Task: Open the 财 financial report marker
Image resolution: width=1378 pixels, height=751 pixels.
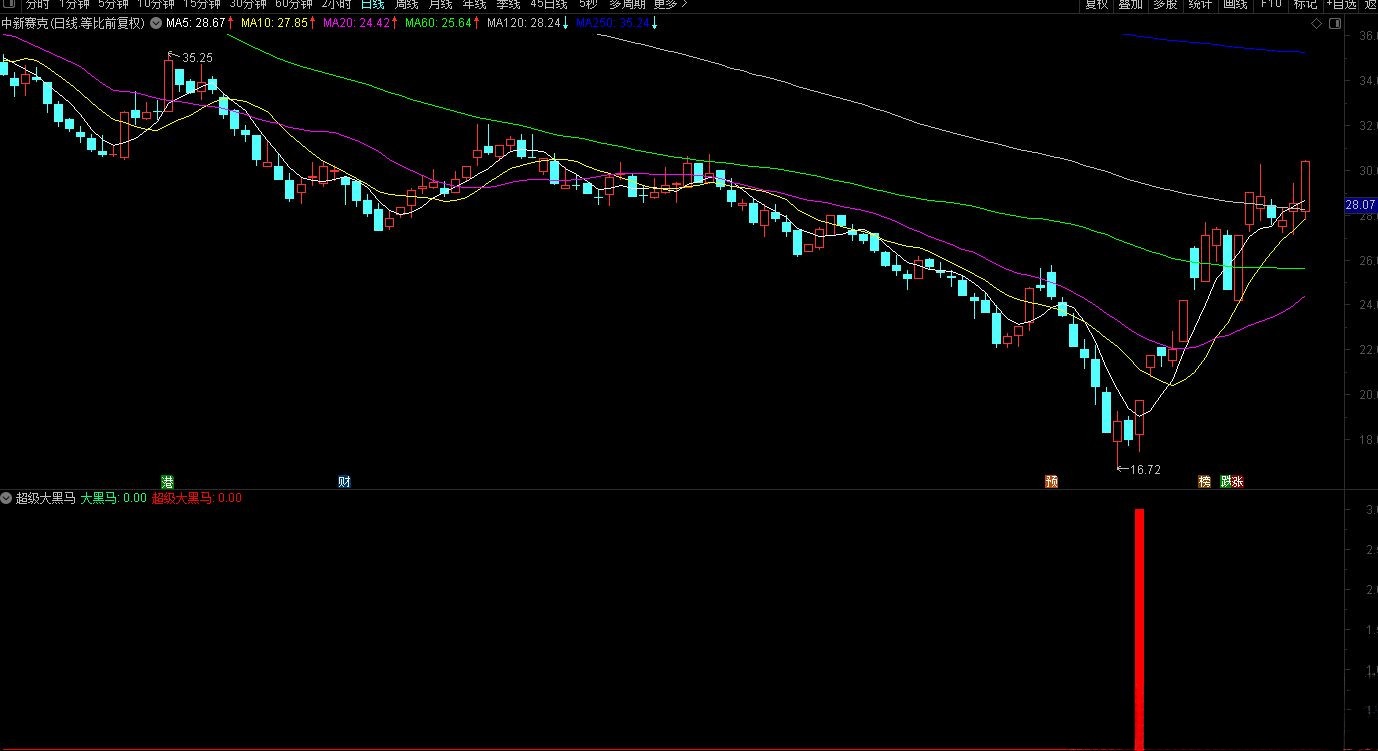Action: pos(344,481)
